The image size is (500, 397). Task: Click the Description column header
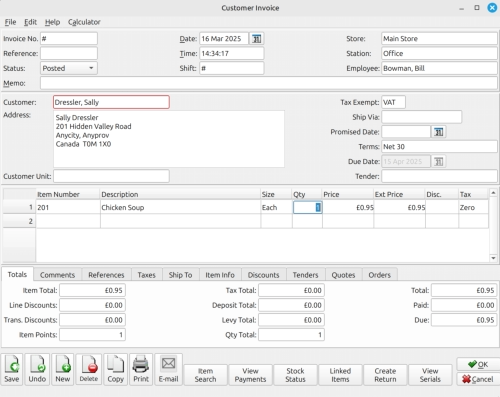coord(180,194)
